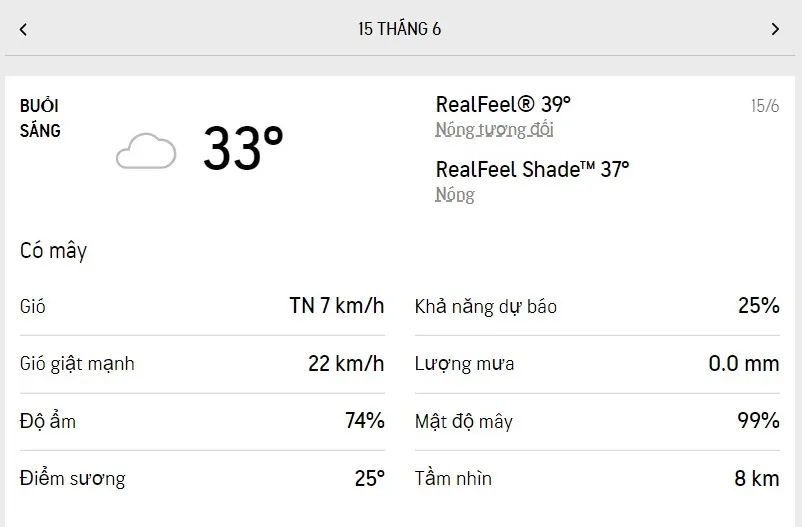Select the Khả năng dự báo row

pyautogui.click(x=597, y=306)
